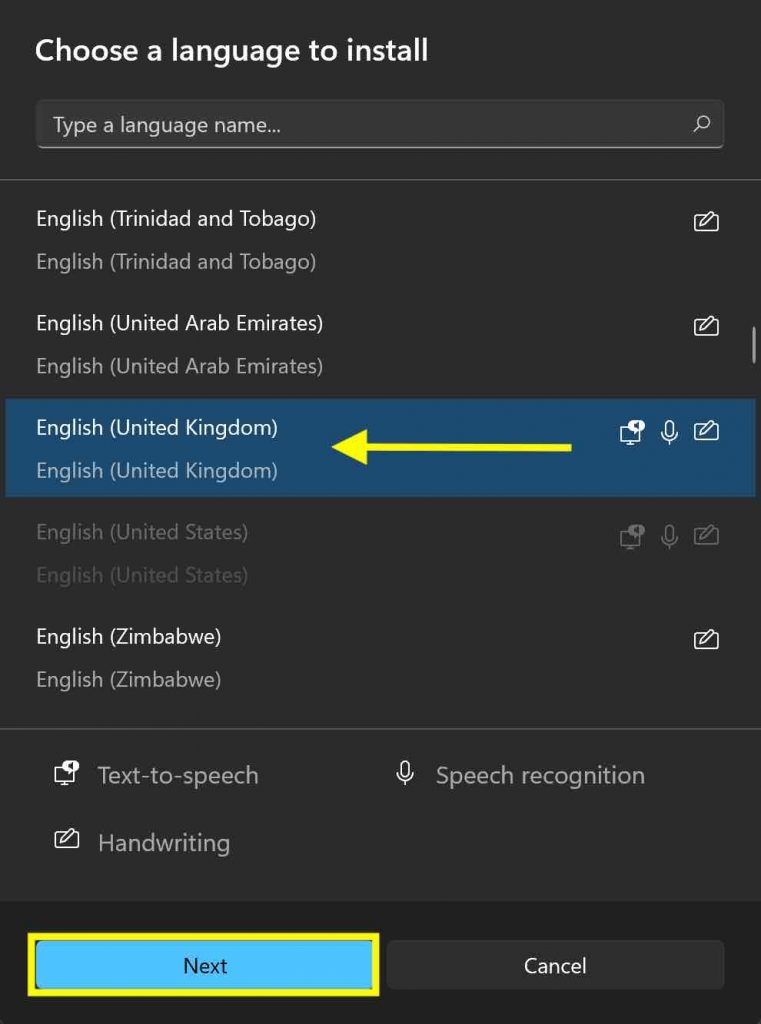This screenshot has width=761, height=1024.
Task: Click the search magnifier icon in the search bar
Action: click(703, 124)
